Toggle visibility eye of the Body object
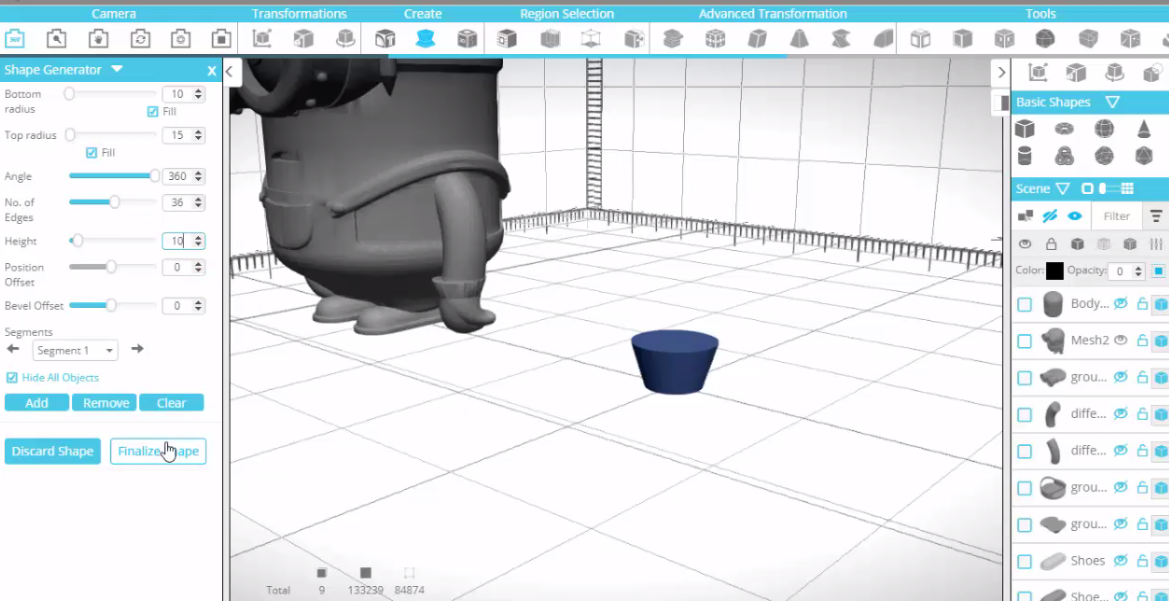 tap(1120, 303)
